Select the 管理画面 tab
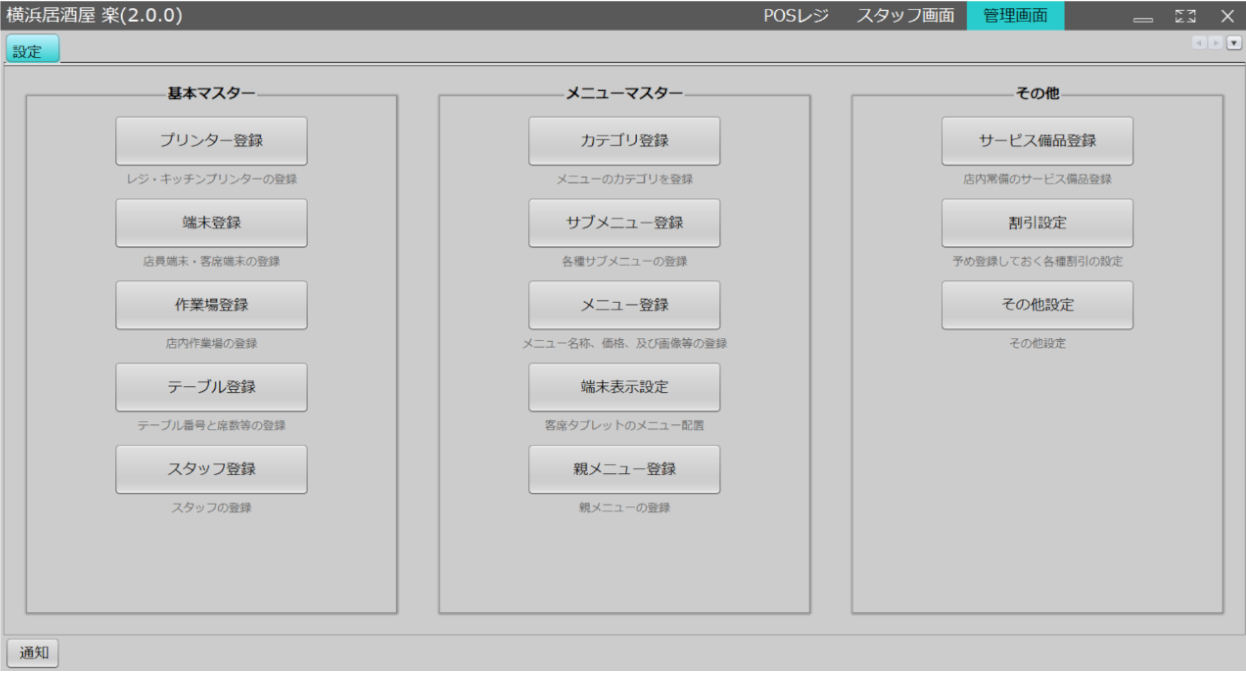 point(1016,16)
